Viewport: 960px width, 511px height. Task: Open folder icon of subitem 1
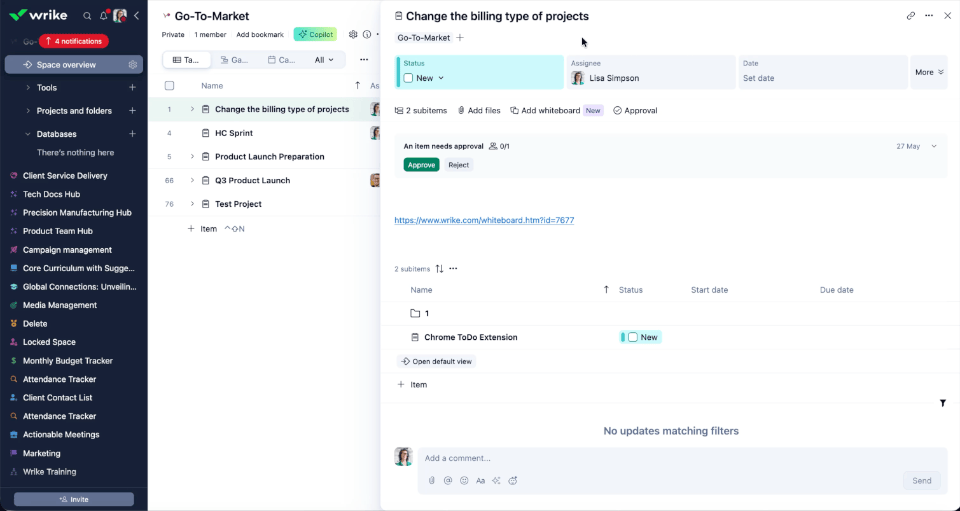(415, 313)
